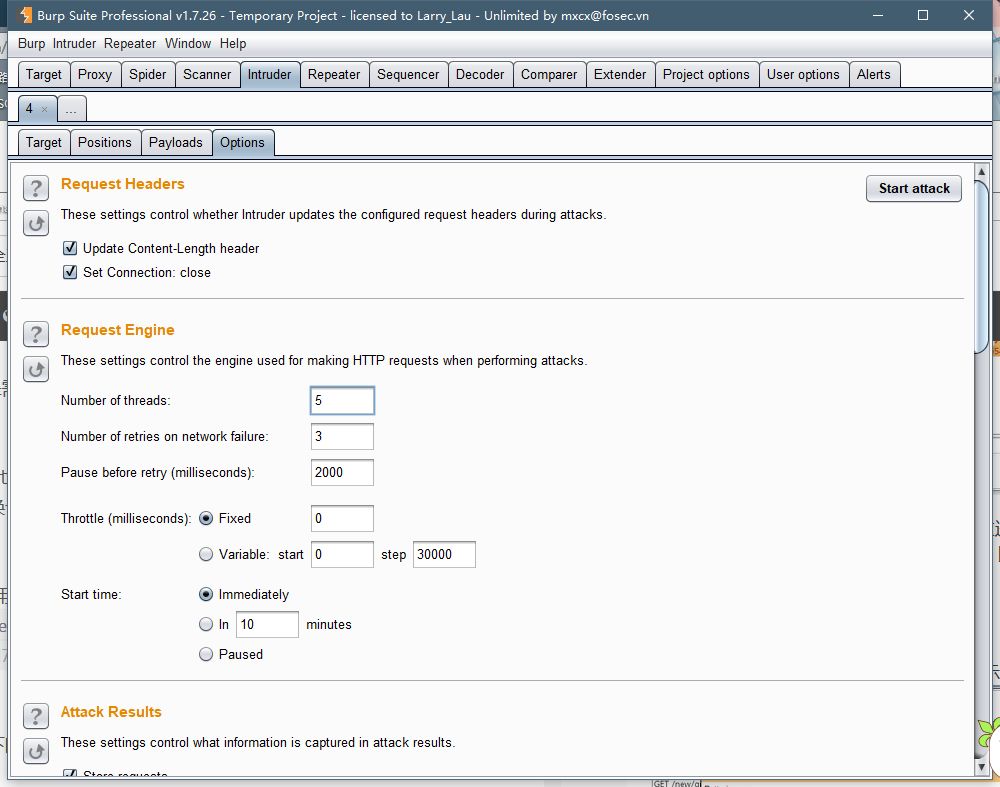Restore defaults for Attack Results section
The height and width of the screenshot is (787, 1000).
tap(36, 751)
